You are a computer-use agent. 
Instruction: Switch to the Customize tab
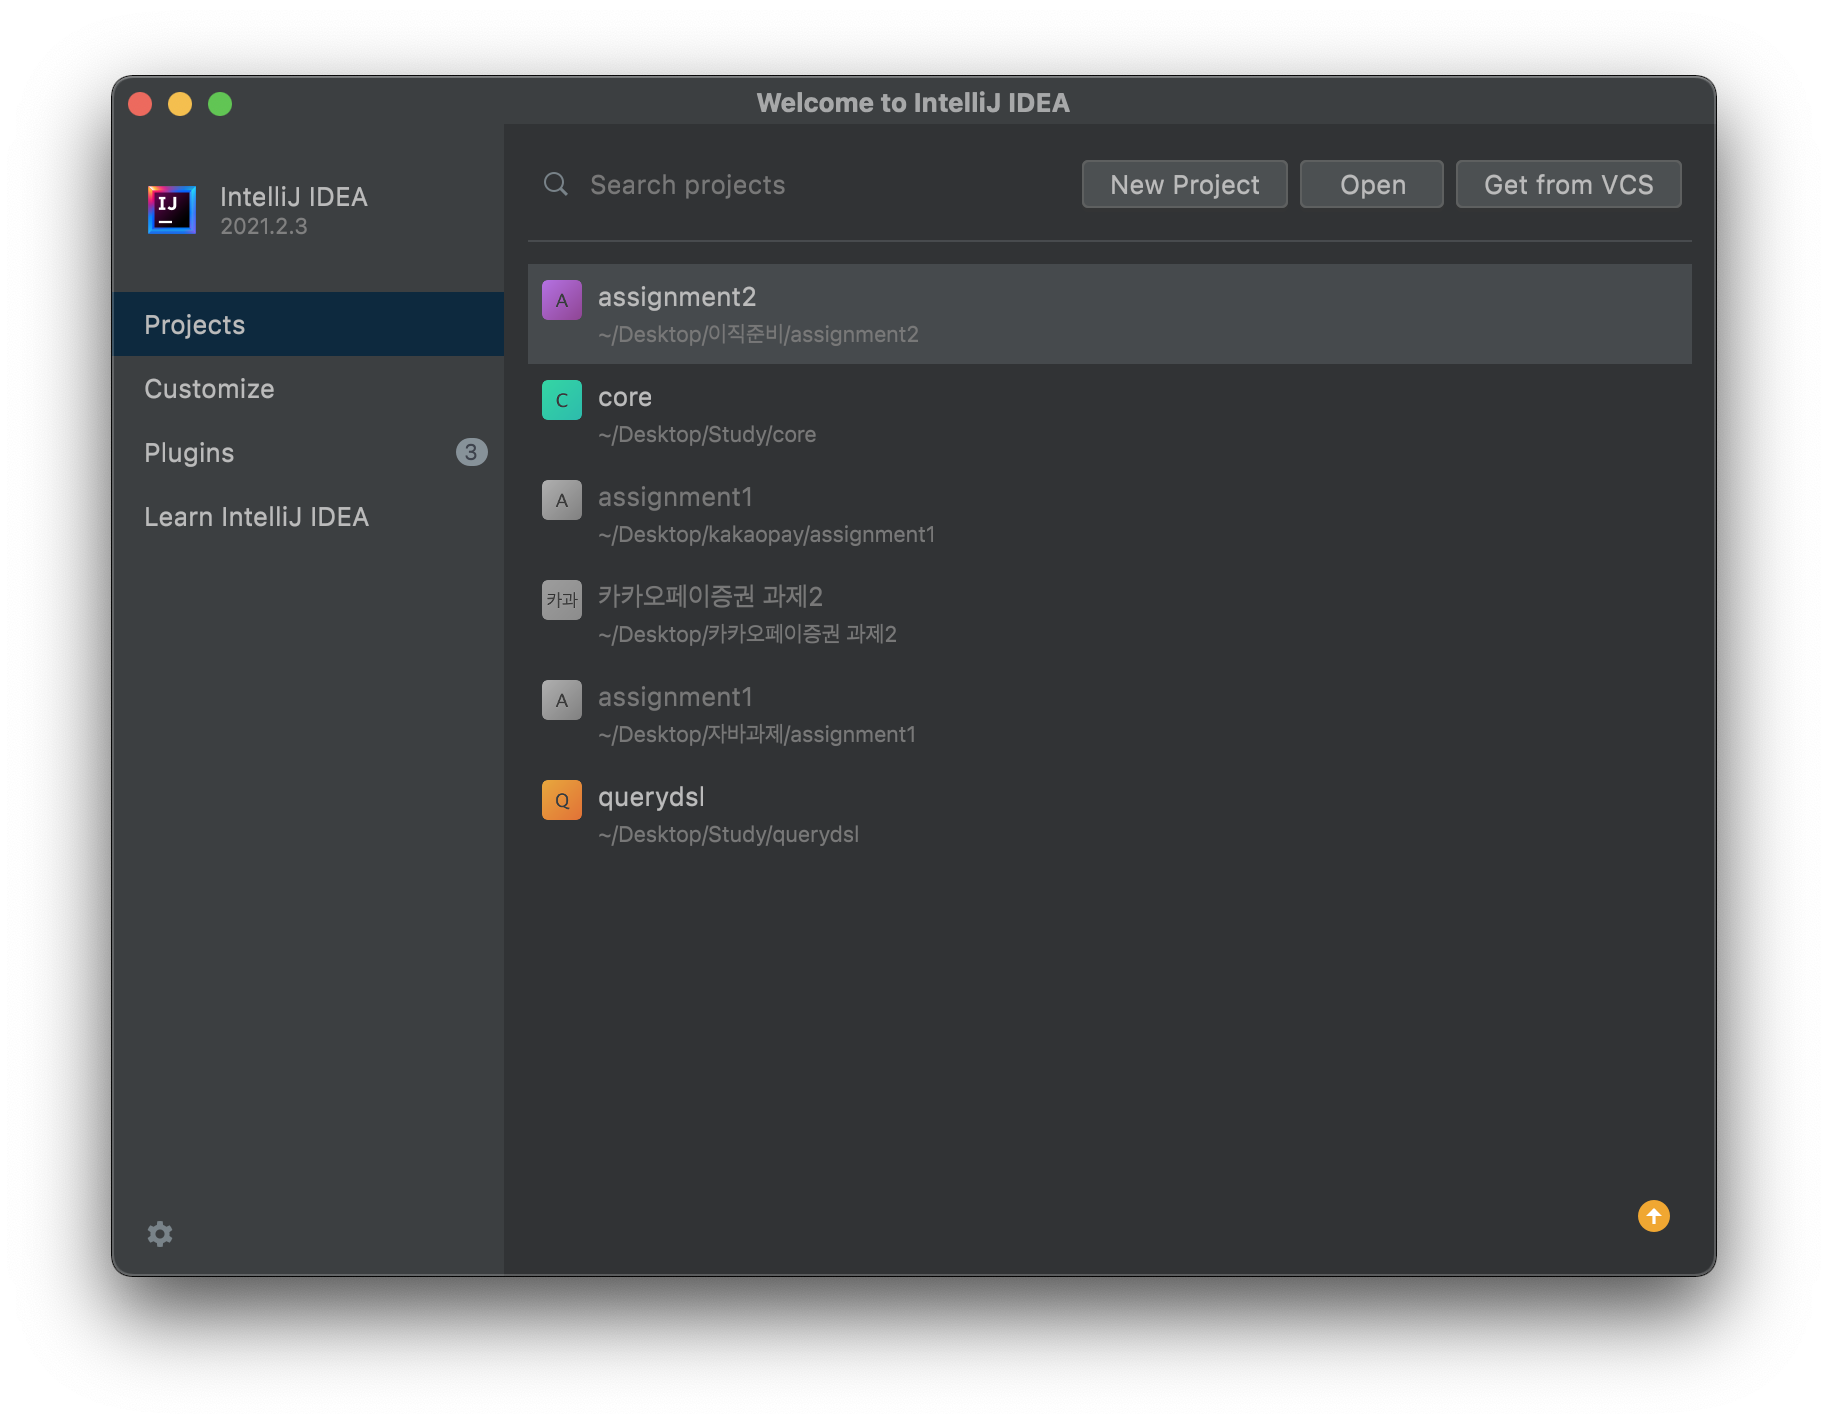pos(308,388)
